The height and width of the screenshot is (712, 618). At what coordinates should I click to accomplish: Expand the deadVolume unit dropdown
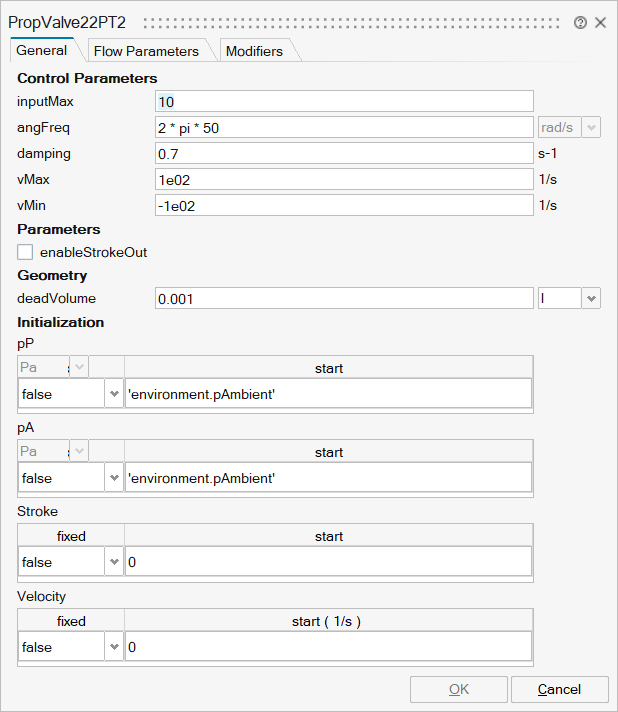(x=590, y=298)
